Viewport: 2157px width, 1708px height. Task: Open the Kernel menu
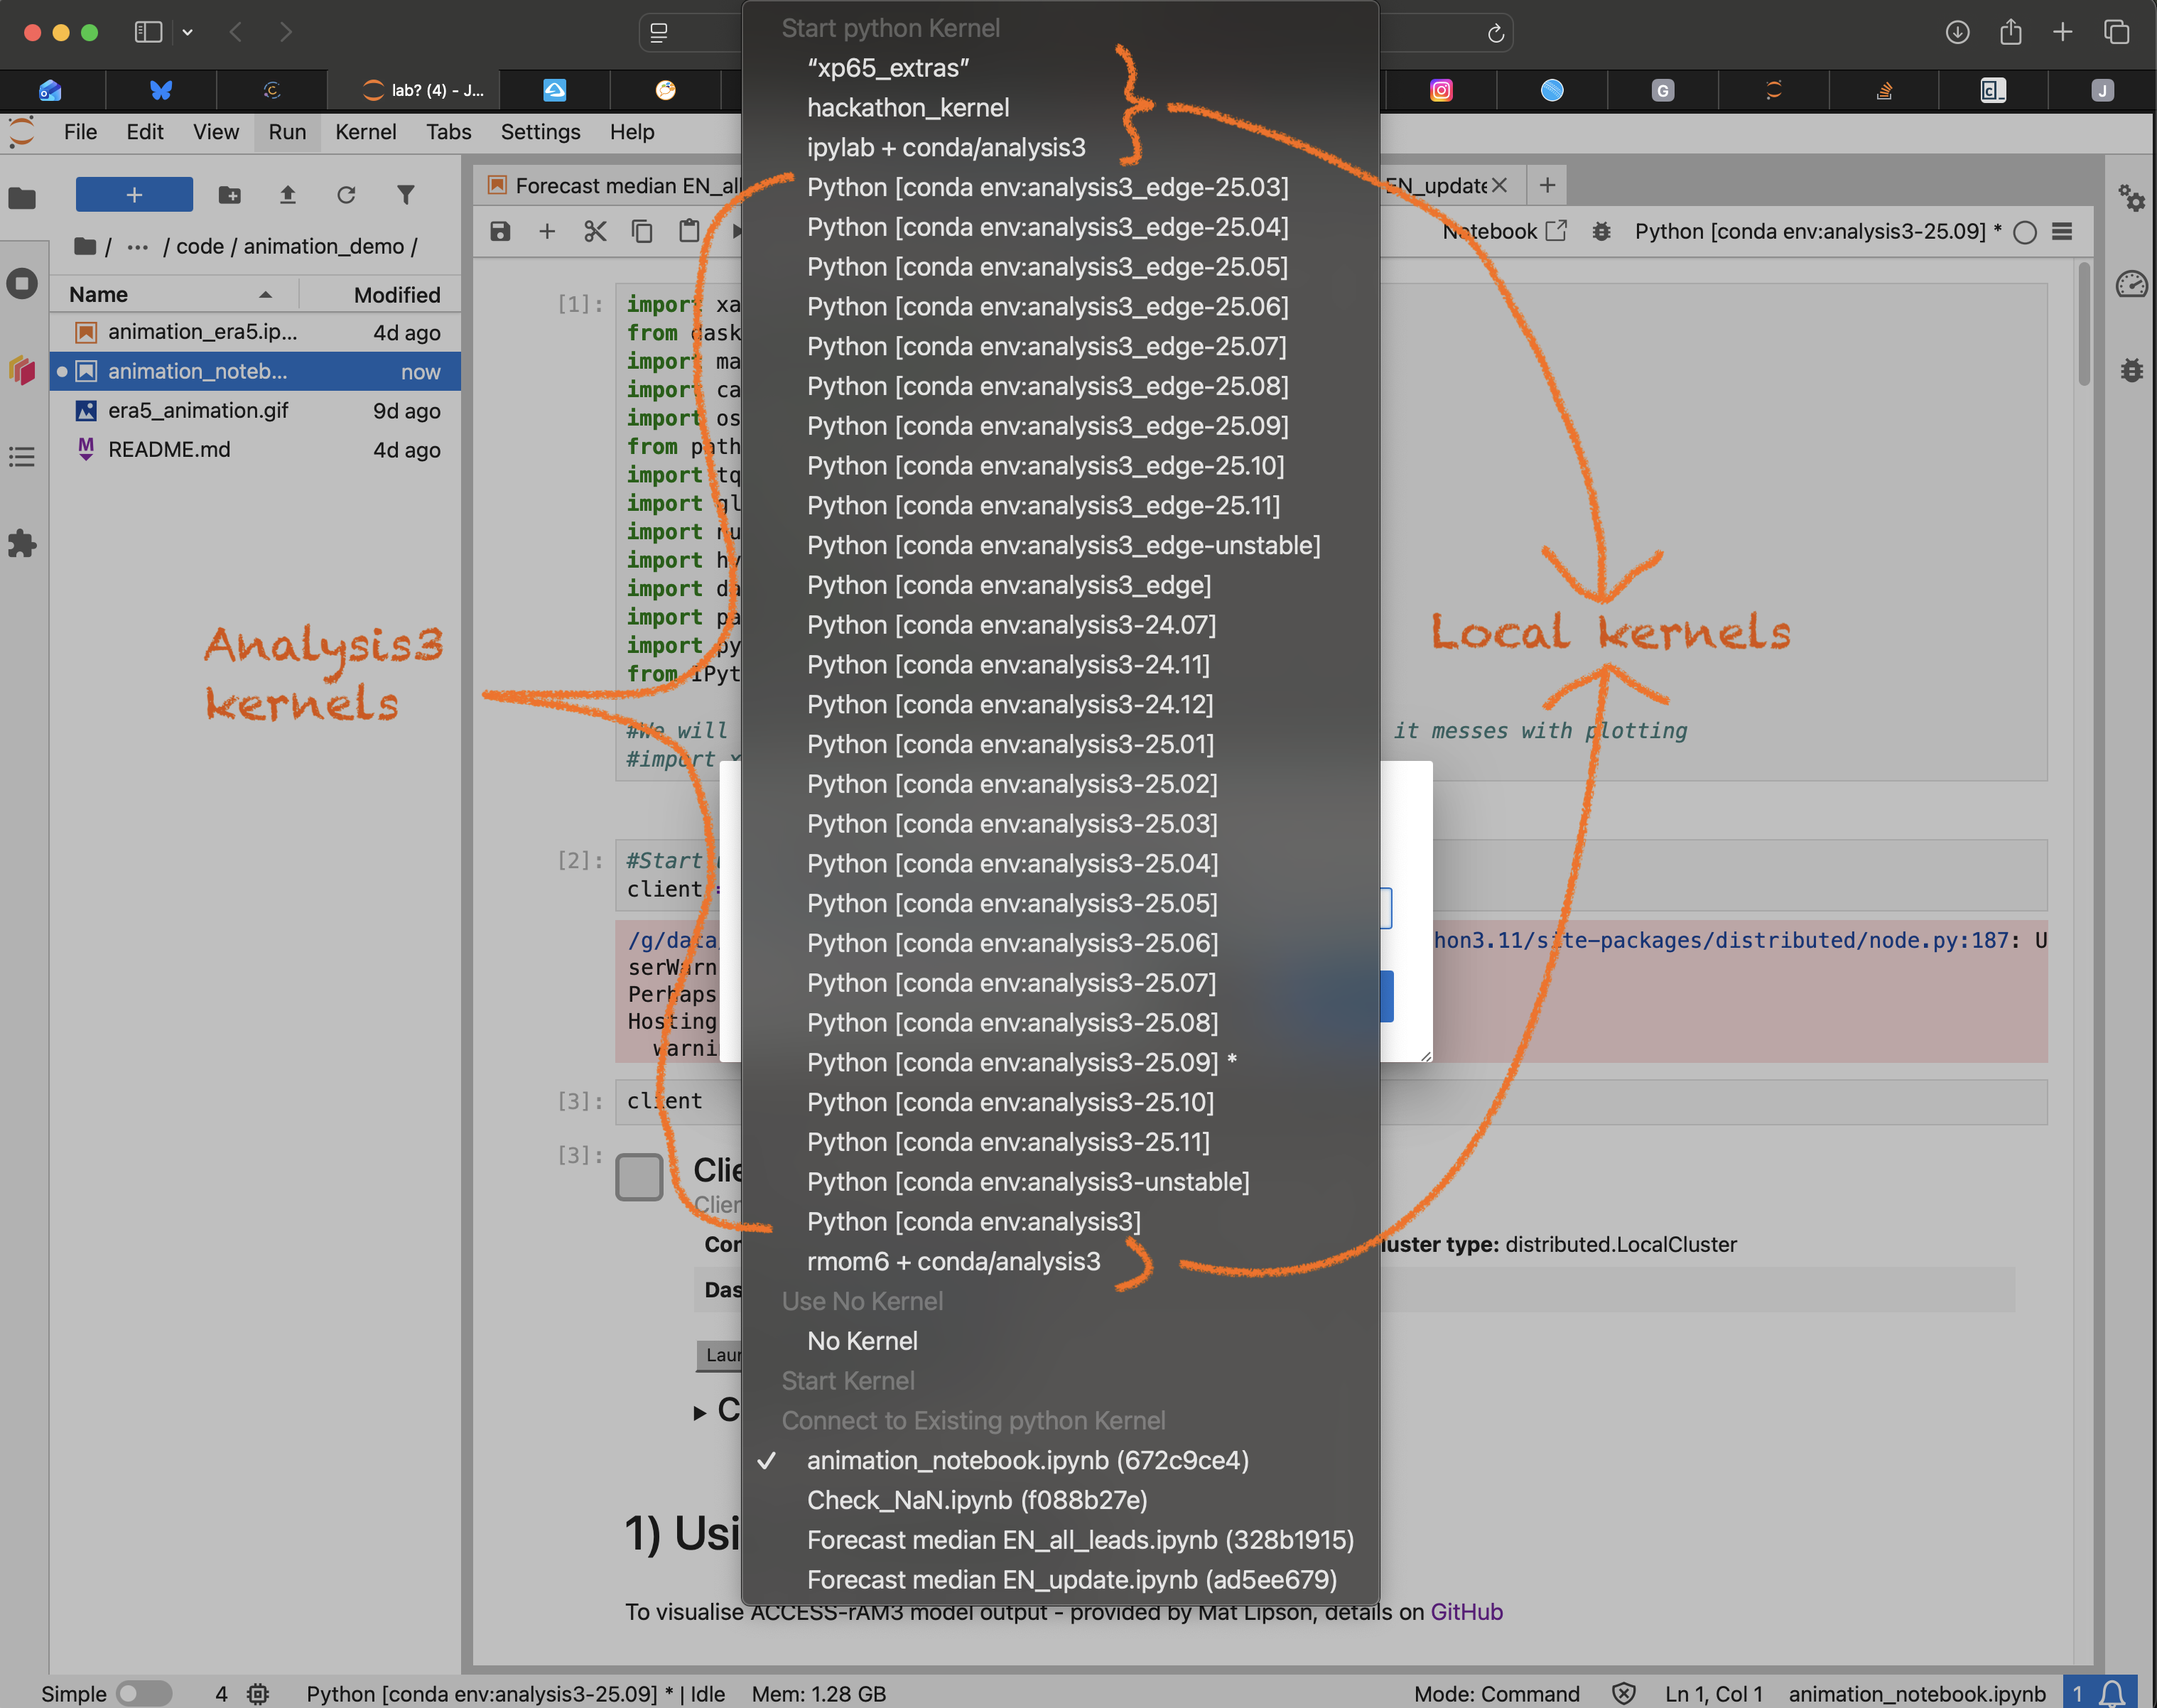pyautogui.click(x=365, y=132)
